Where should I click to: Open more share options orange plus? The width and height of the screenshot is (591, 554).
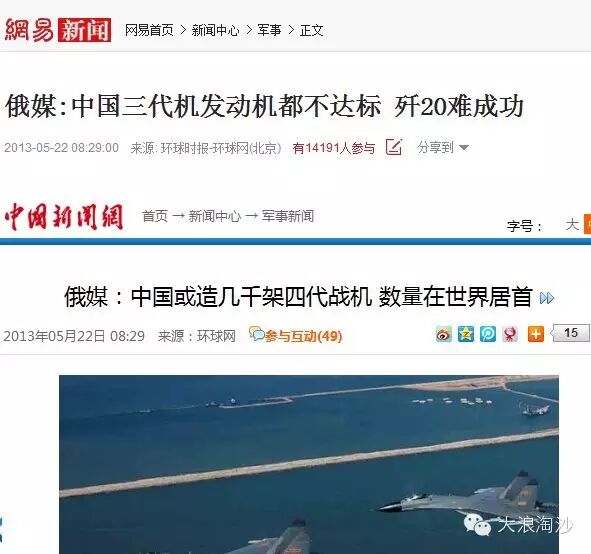(x=536, y=334)
